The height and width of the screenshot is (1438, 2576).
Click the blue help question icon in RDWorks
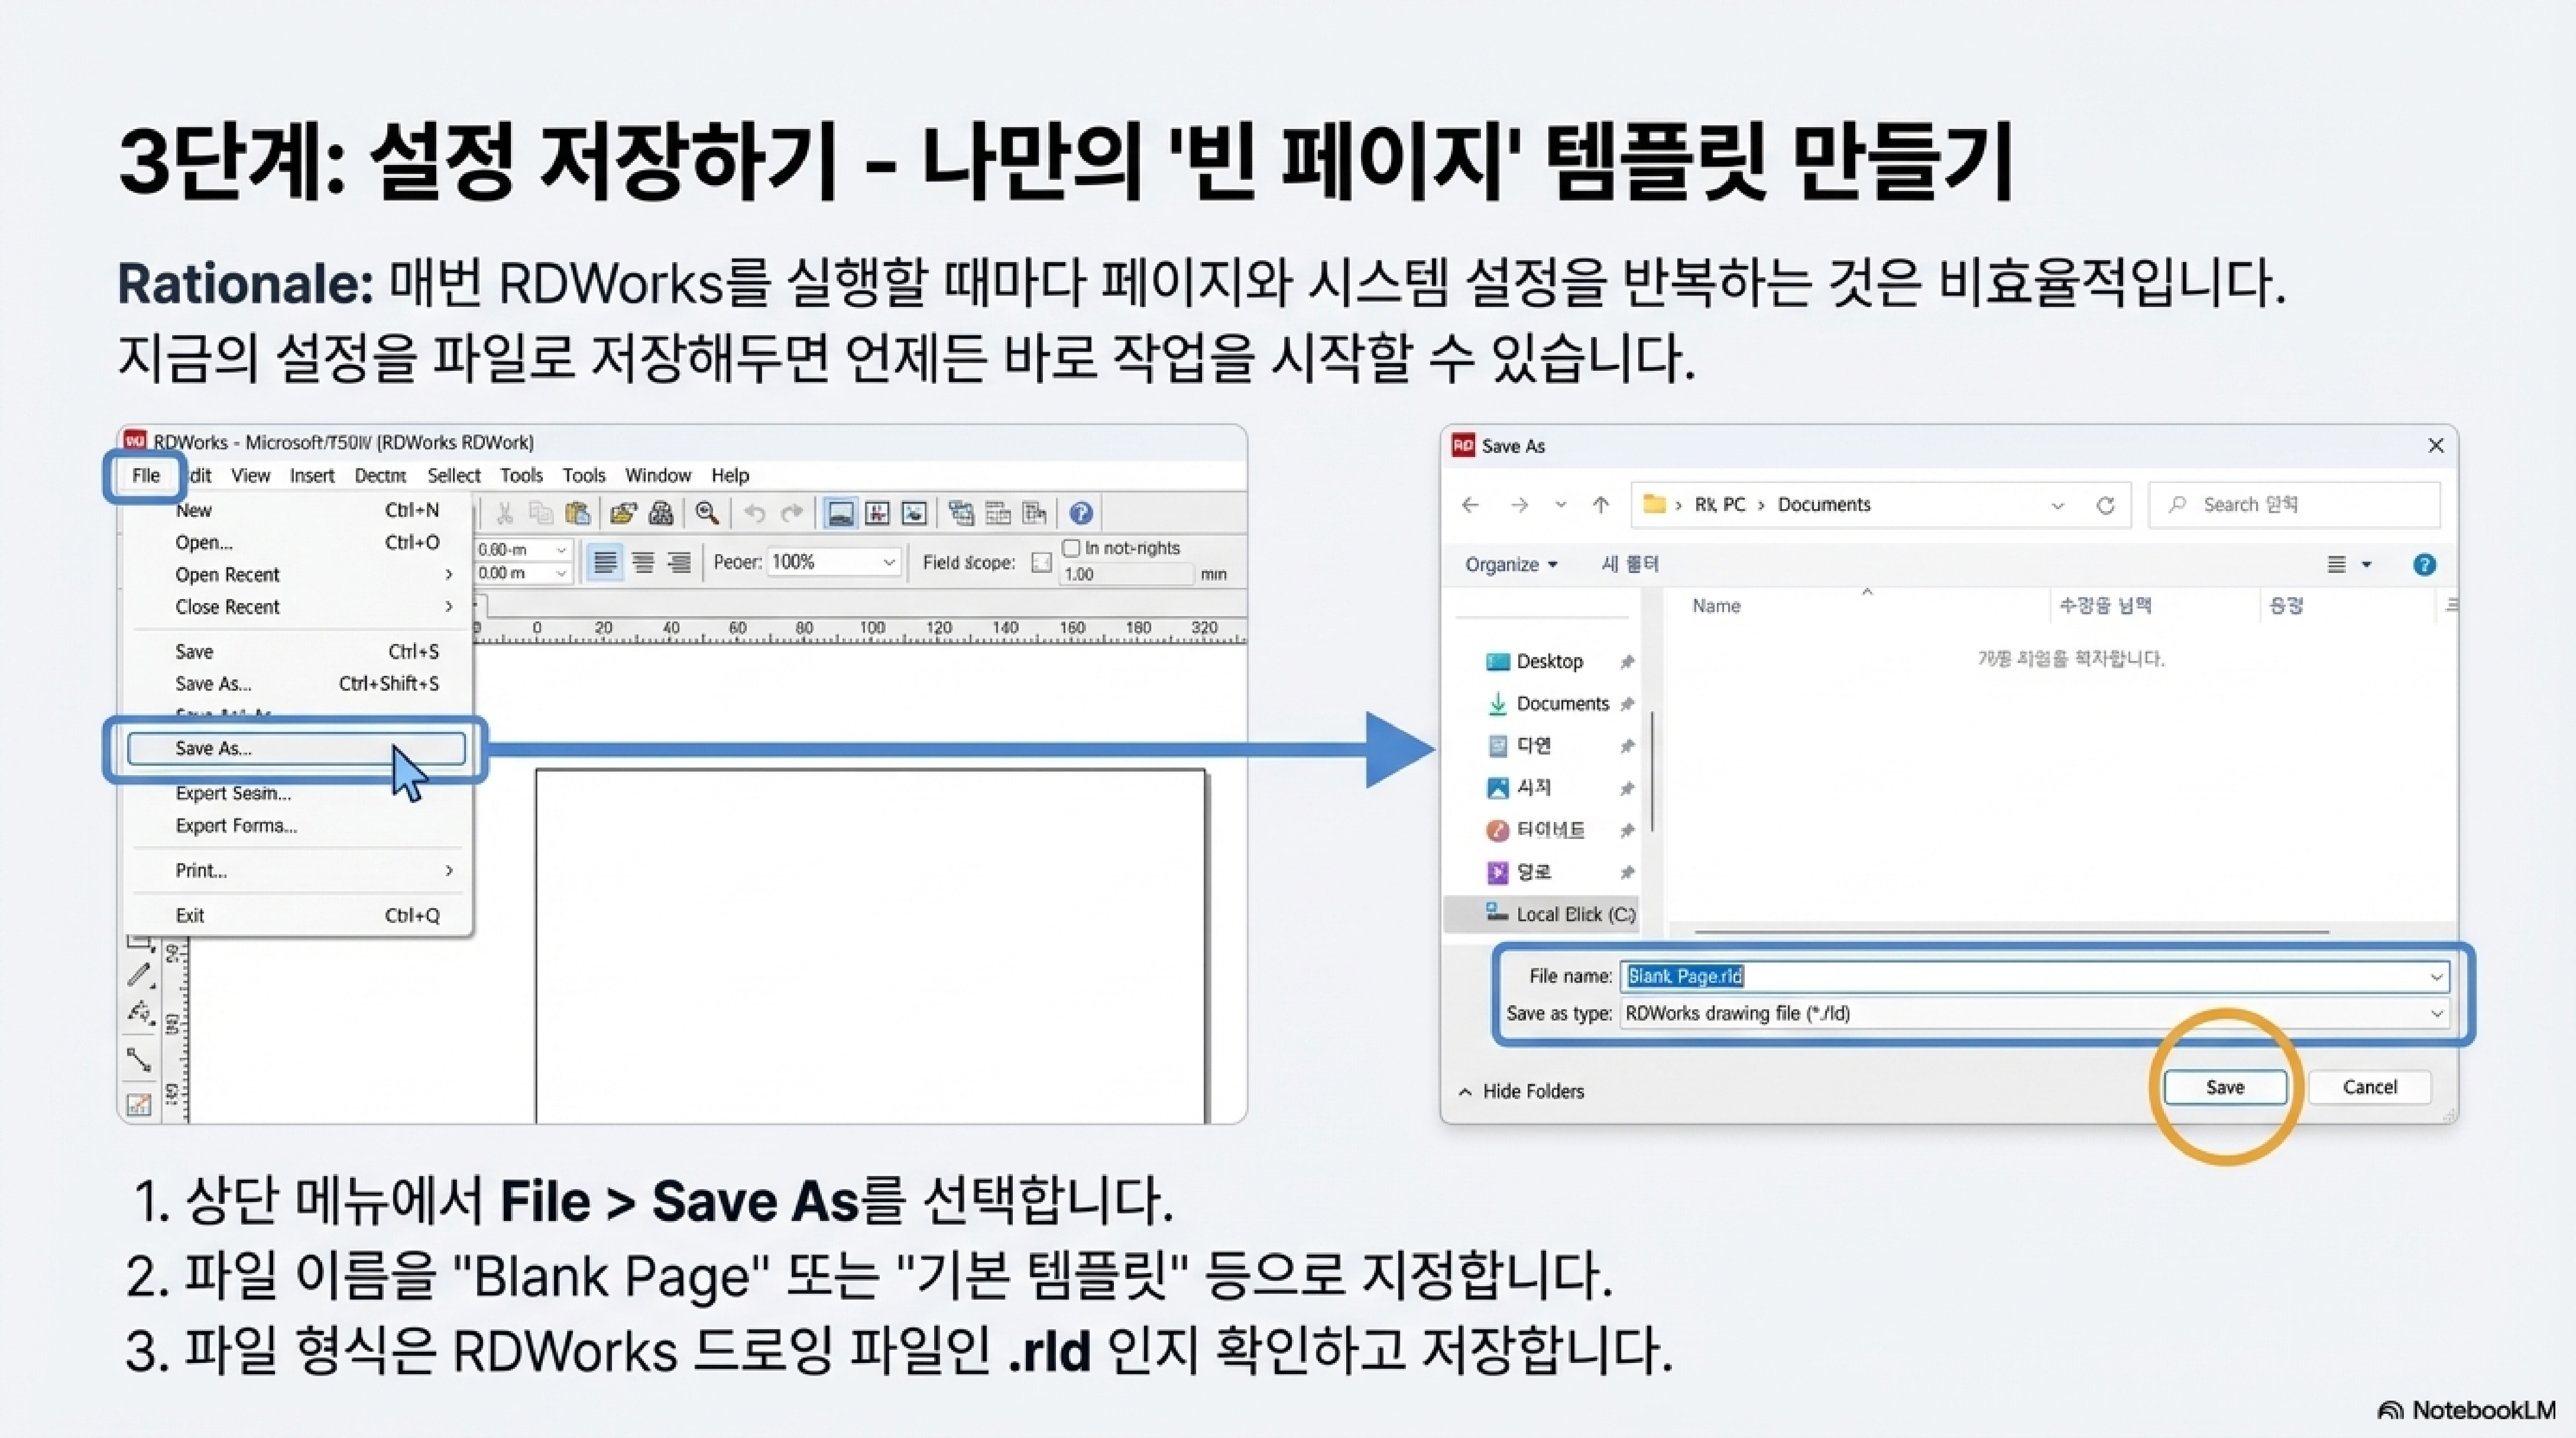tap(1080, 513)
